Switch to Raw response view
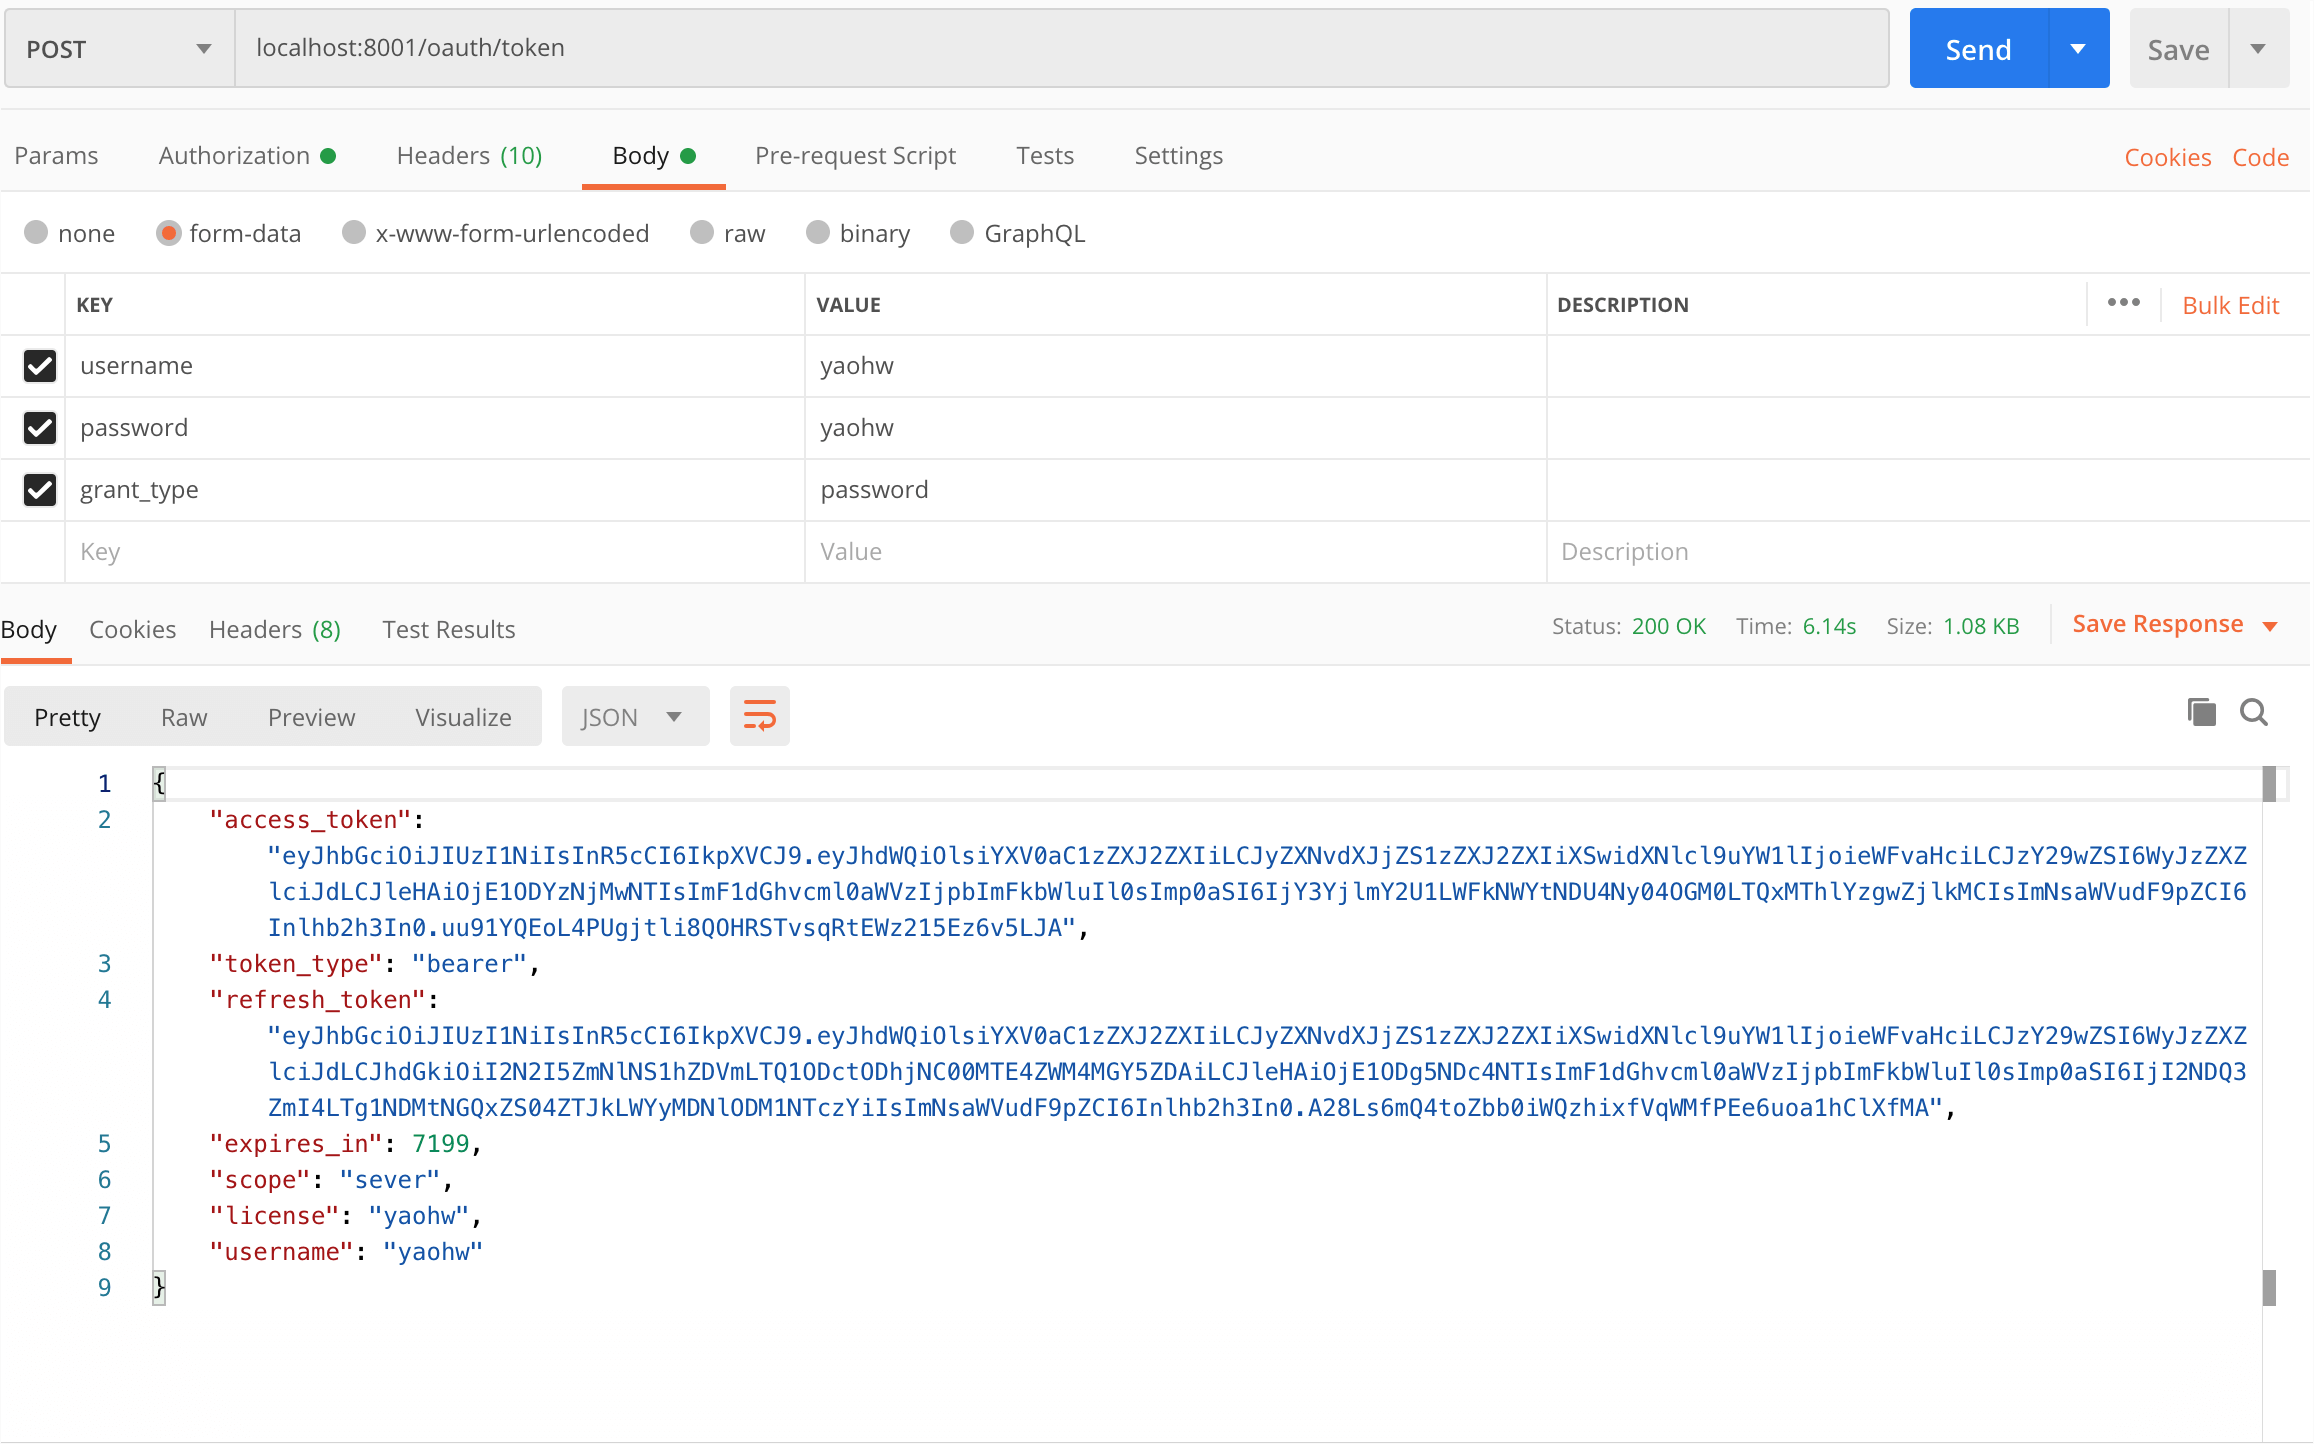 click(184, 717)
